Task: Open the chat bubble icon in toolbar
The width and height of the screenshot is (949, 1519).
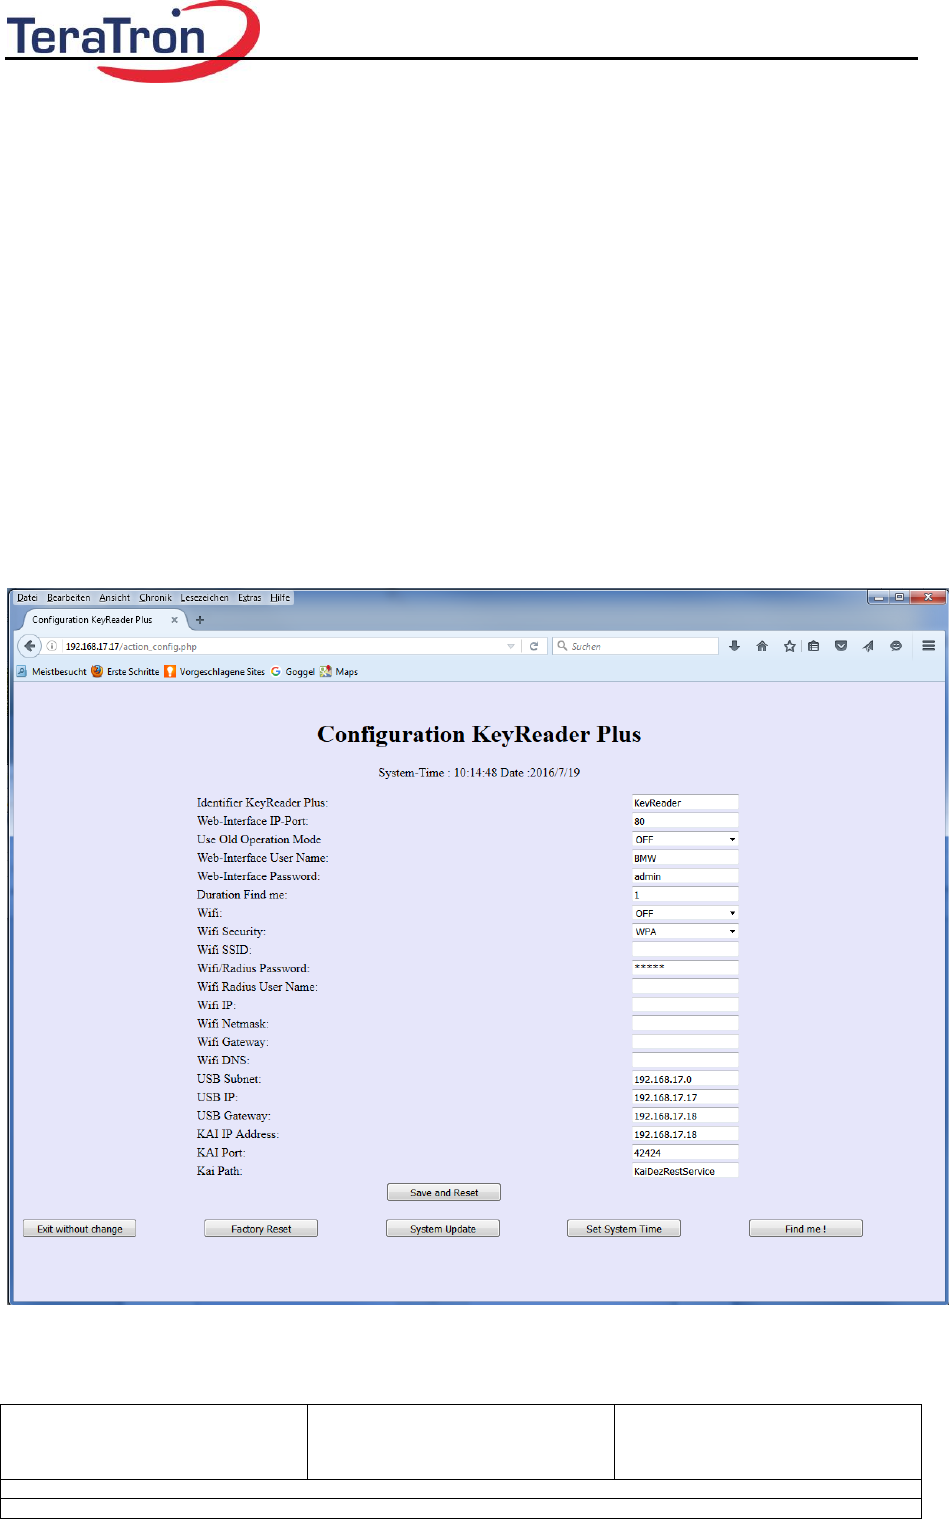Action: [896, 646]
